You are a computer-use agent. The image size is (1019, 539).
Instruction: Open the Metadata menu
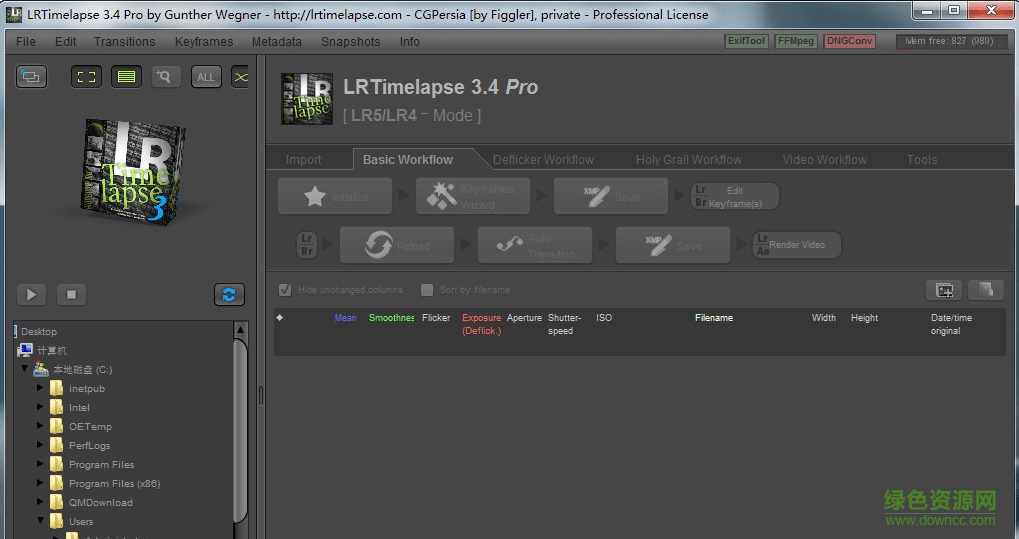pos(277,42)
